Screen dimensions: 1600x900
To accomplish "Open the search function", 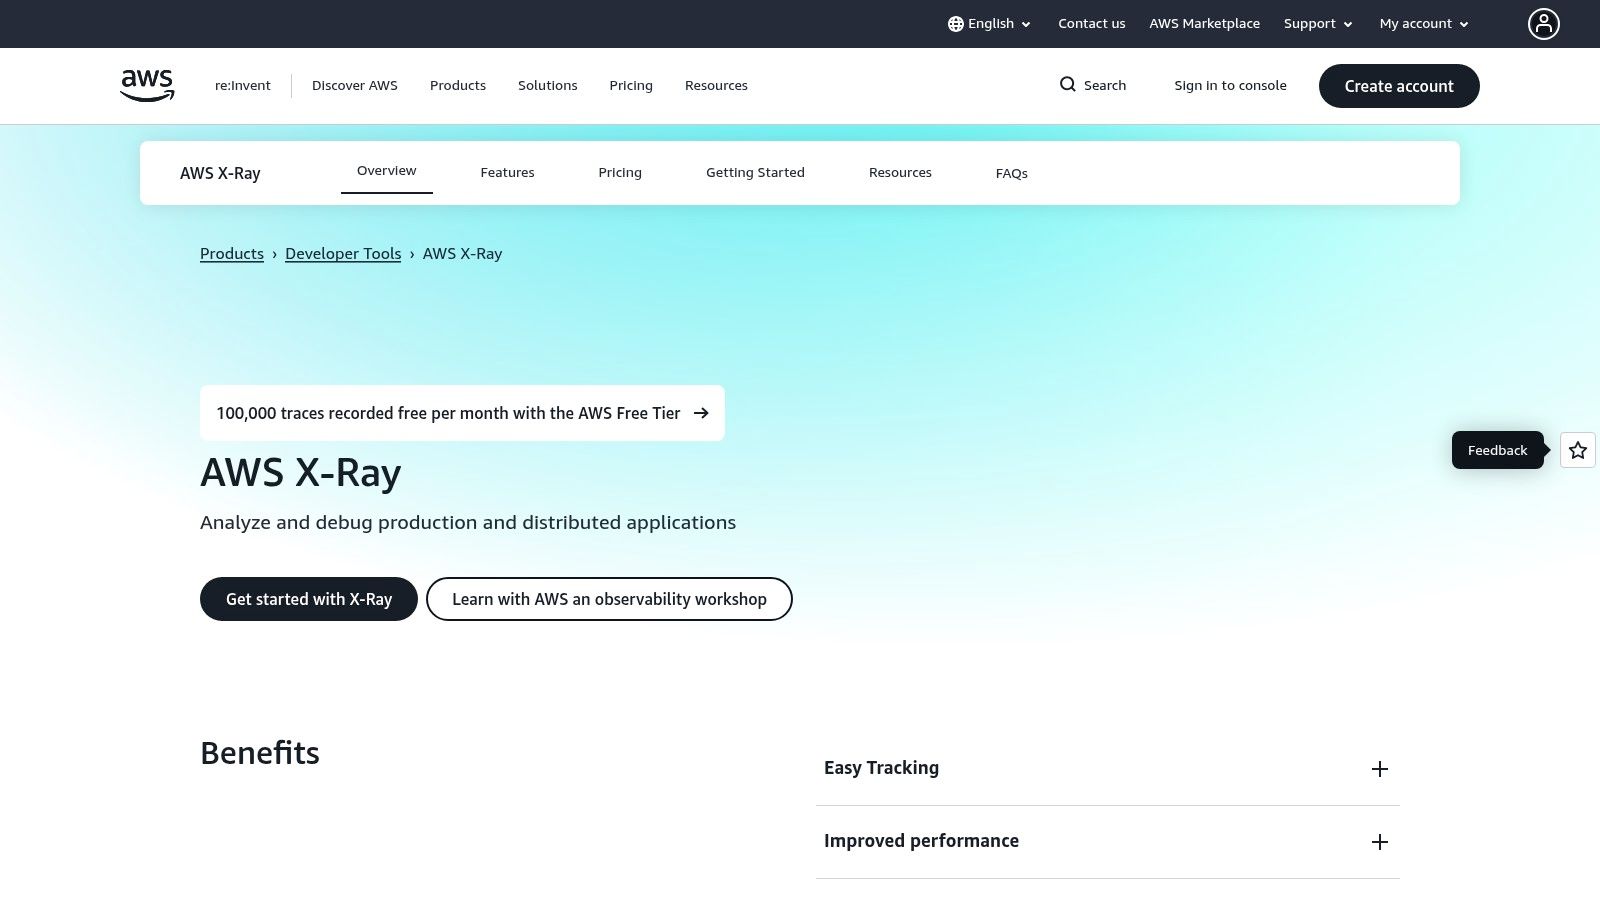I will click(1091, 85).
